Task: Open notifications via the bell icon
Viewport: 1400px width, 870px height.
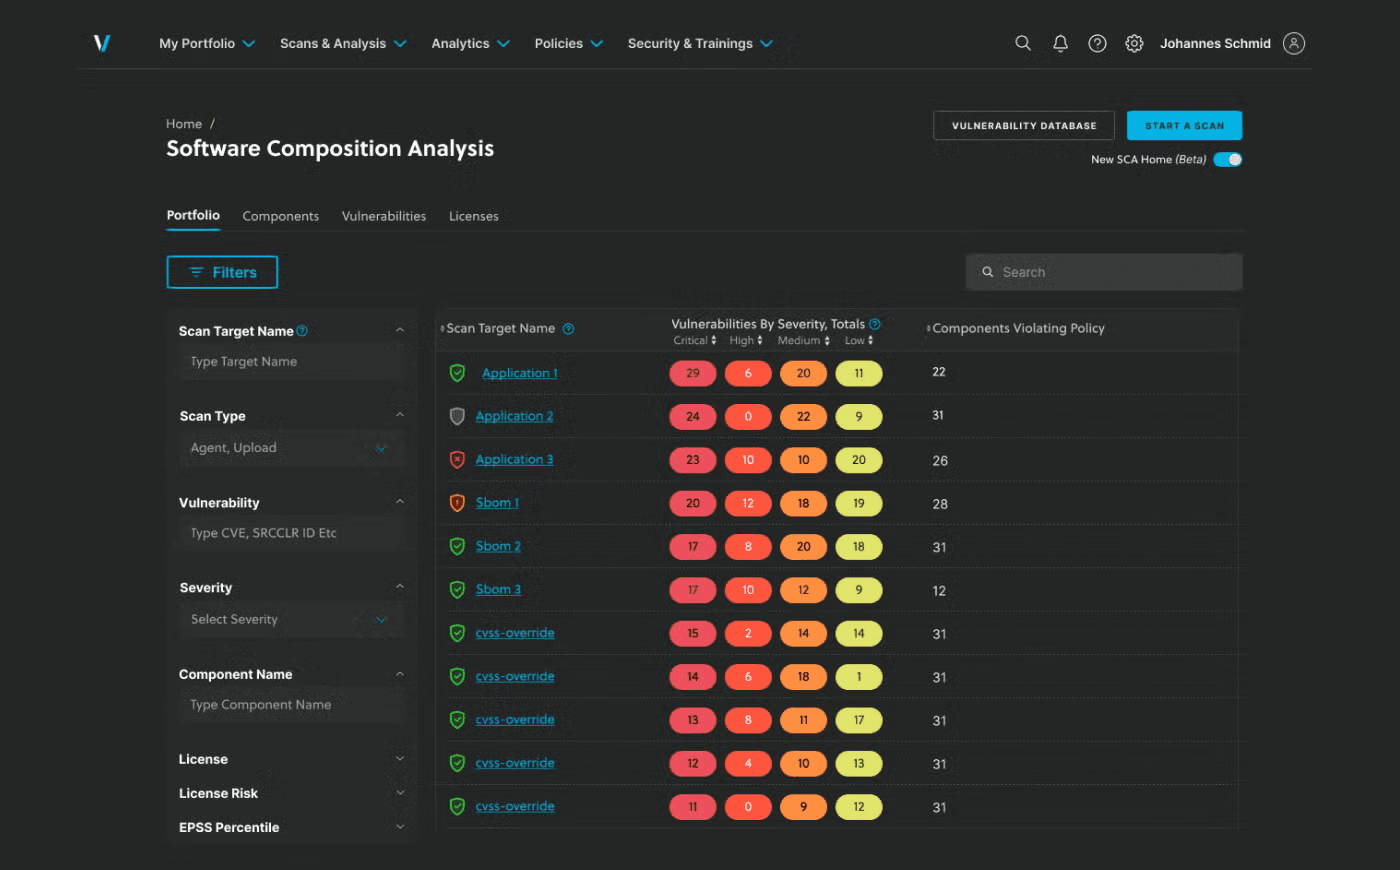Action: [x=1060, y=43]
